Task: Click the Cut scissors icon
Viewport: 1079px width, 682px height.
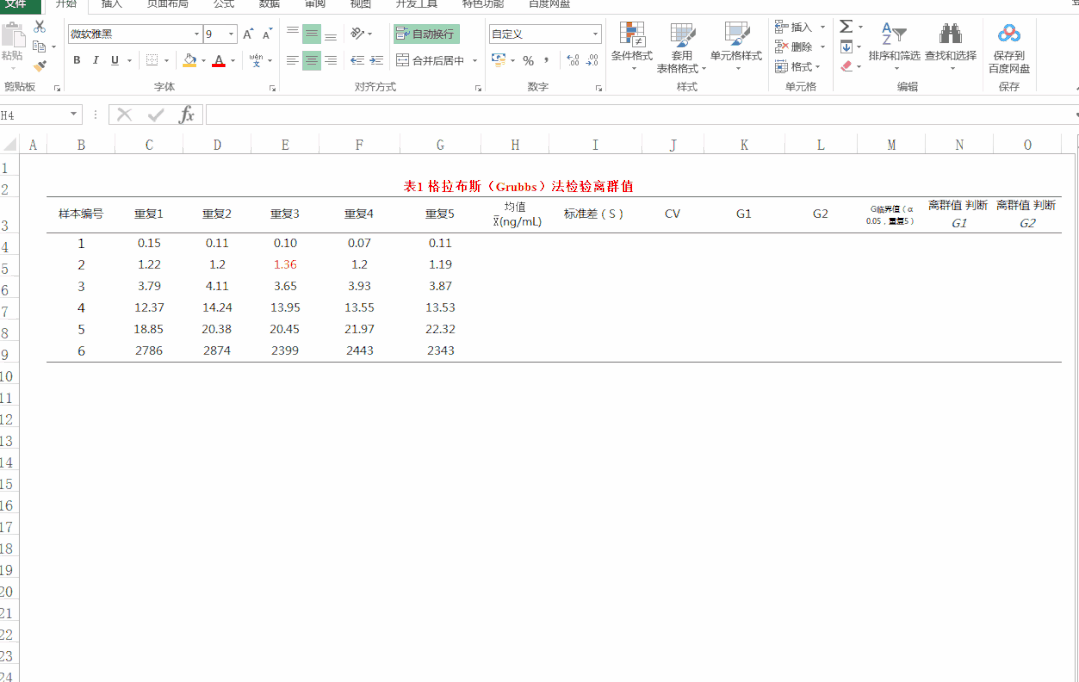Action: click(40, 27)
